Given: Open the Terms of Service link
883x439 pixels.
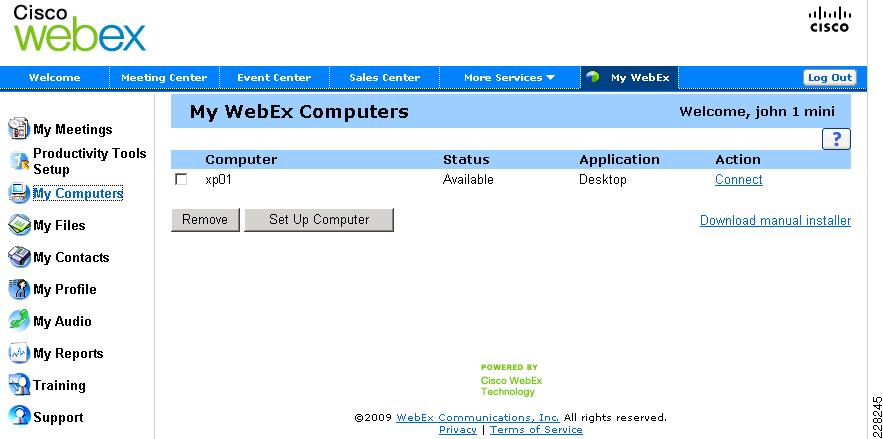Looking at the screenshot, I should click(536, 429).
